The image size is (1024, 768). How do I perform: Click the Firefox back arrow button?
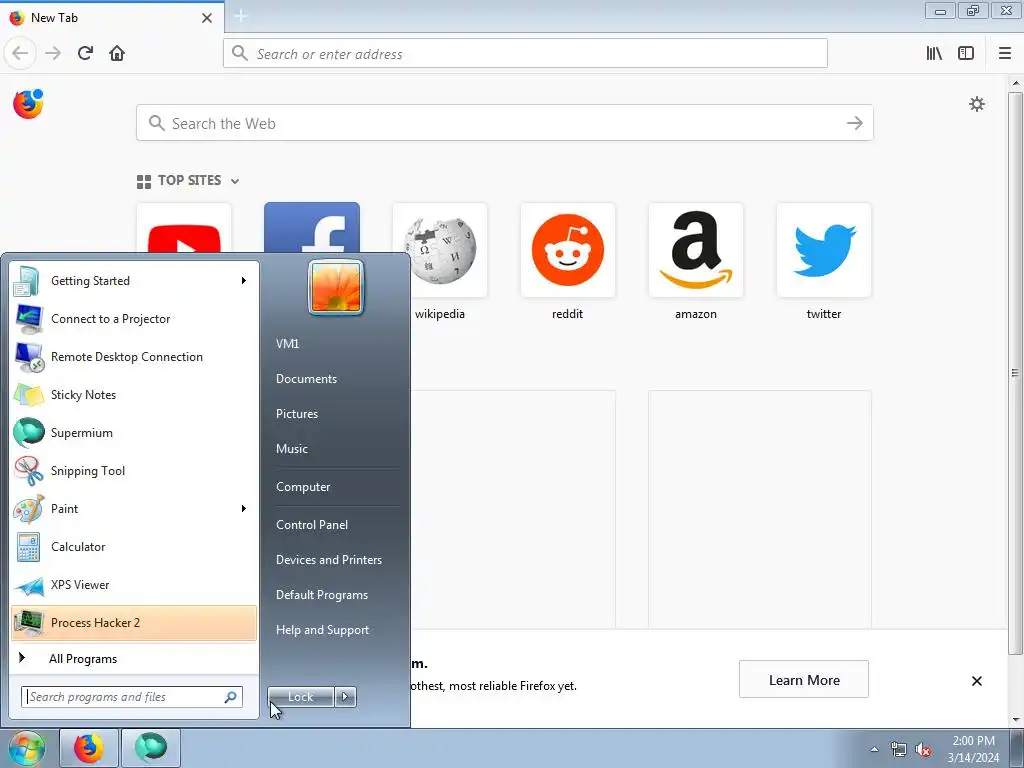tap(20, 53)
